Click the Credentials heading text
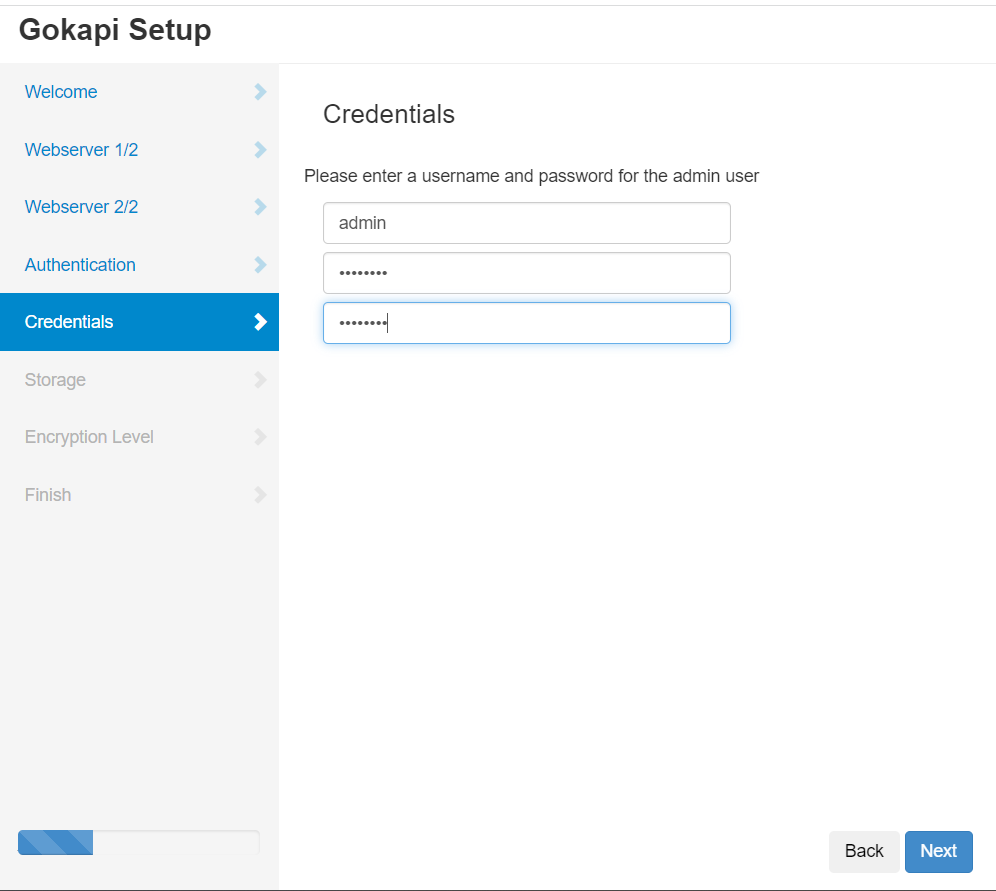The image size is (996, 891). (x=389, y=114)
